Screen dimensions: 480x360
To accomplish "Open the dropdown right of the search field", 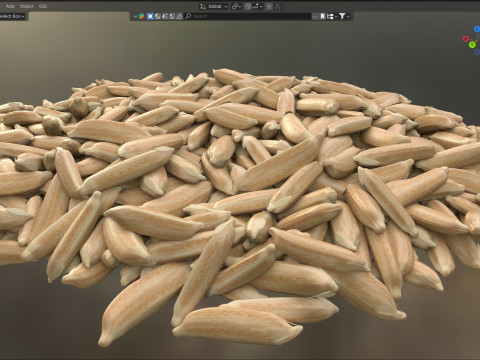I will click(x=315, y=16).
